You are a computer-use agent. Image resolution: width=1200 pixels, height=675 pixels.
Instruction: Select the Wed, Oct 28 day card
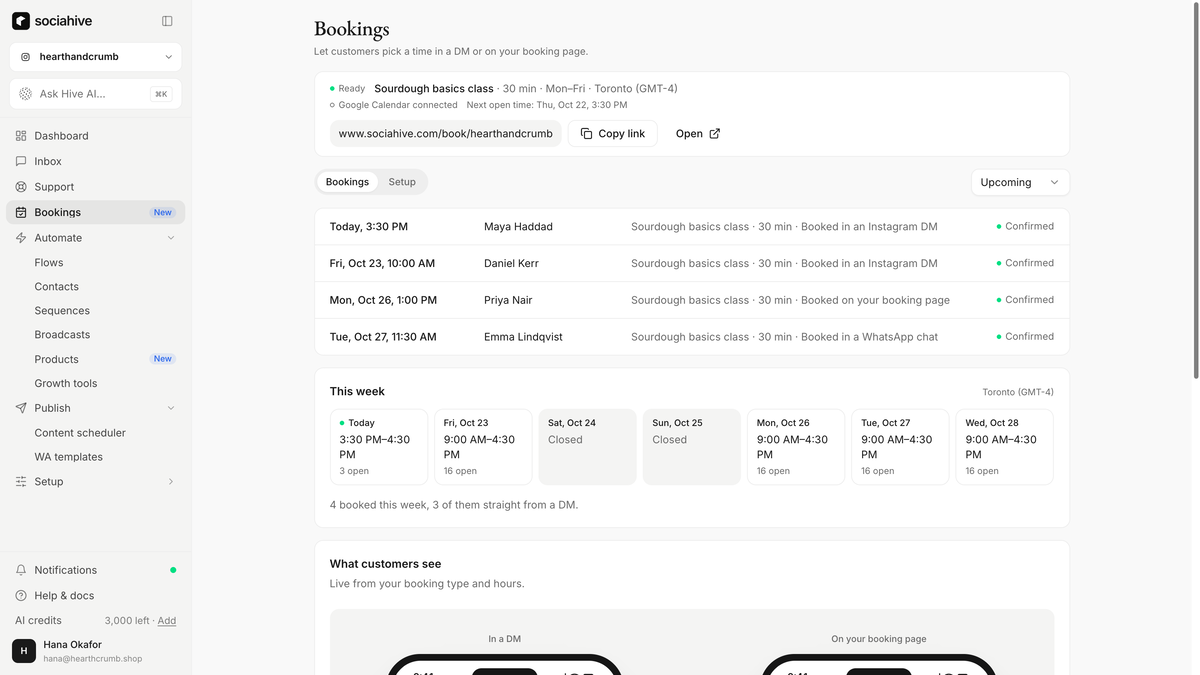tap(1004, 447)
